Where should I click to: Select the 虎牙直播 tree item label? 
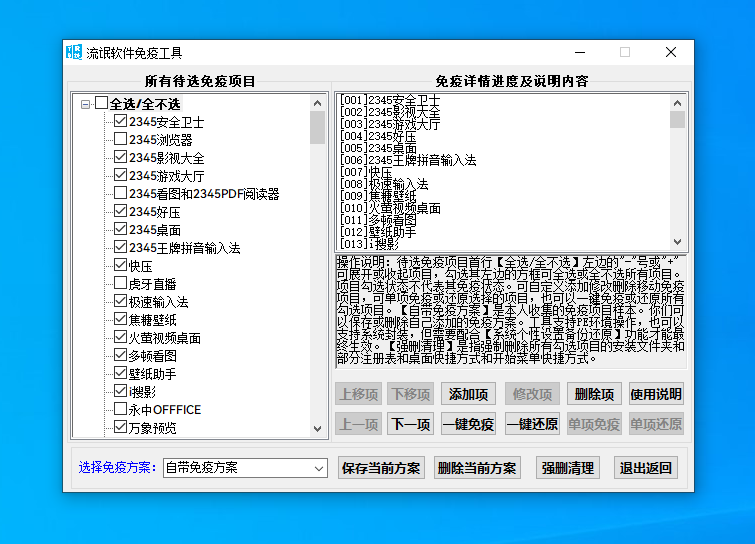(x=153, y=284)
